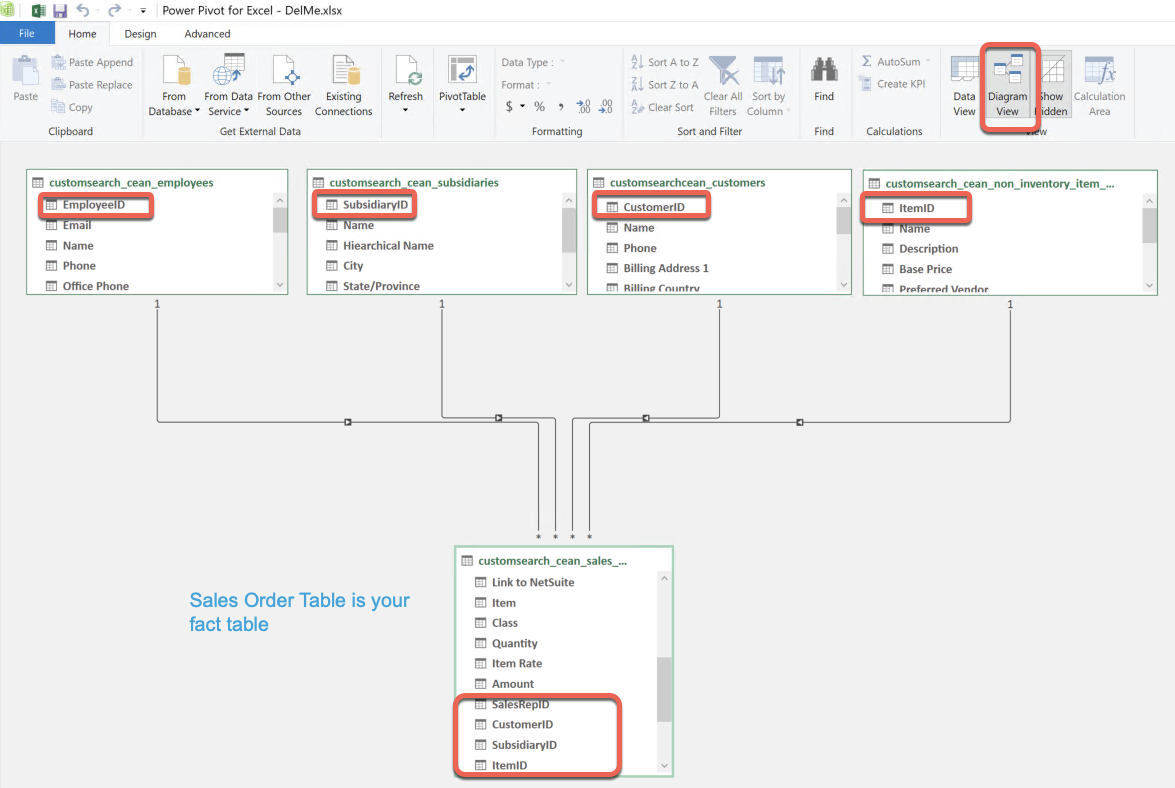Select the Design ribbon tab
Viewport: 1175px width, 788px height.
pos(140,34)
